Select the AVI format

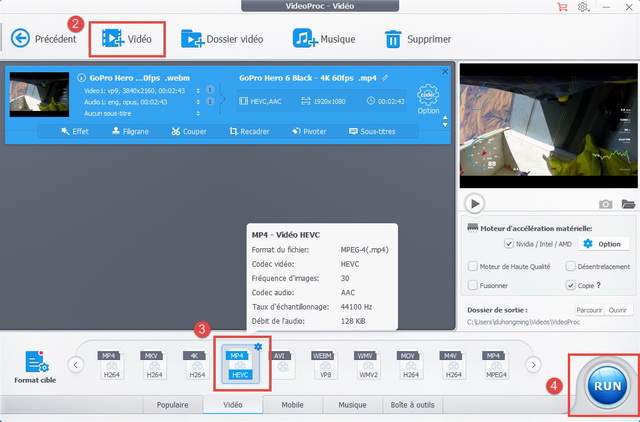click(282, 364)
